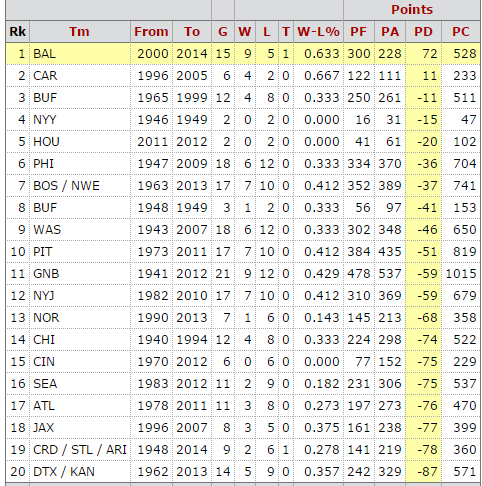This screenshot has height=486, width=482.
Task: Sort by the G games column header
Action: coord(223,32)
